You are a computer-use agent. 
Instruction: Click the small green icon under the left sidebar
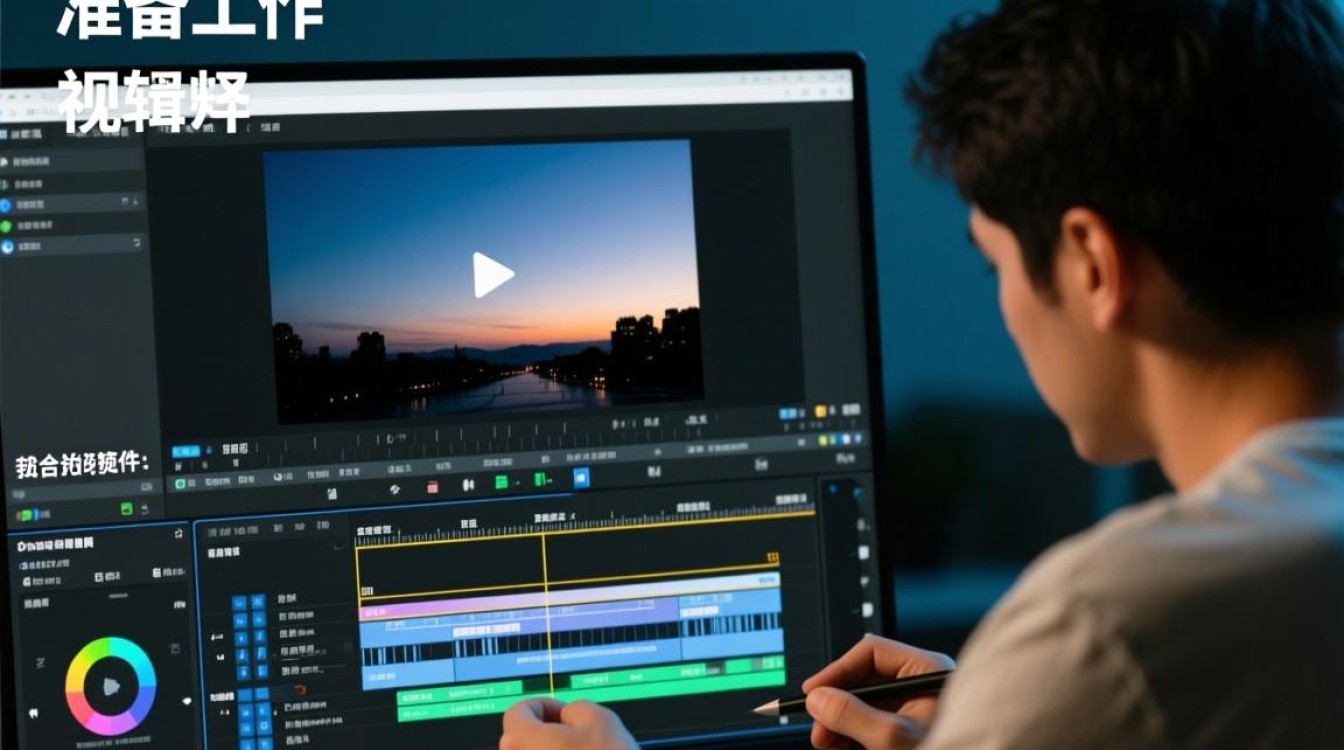coord(126,509)
